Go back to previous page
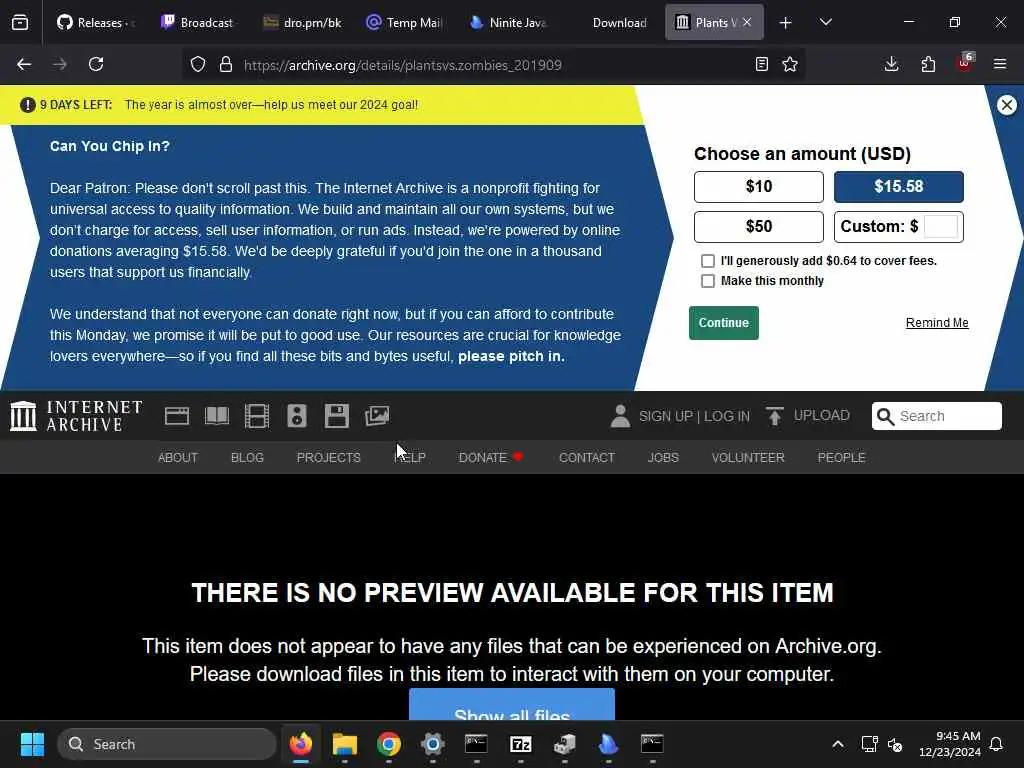 click(24, 64)
